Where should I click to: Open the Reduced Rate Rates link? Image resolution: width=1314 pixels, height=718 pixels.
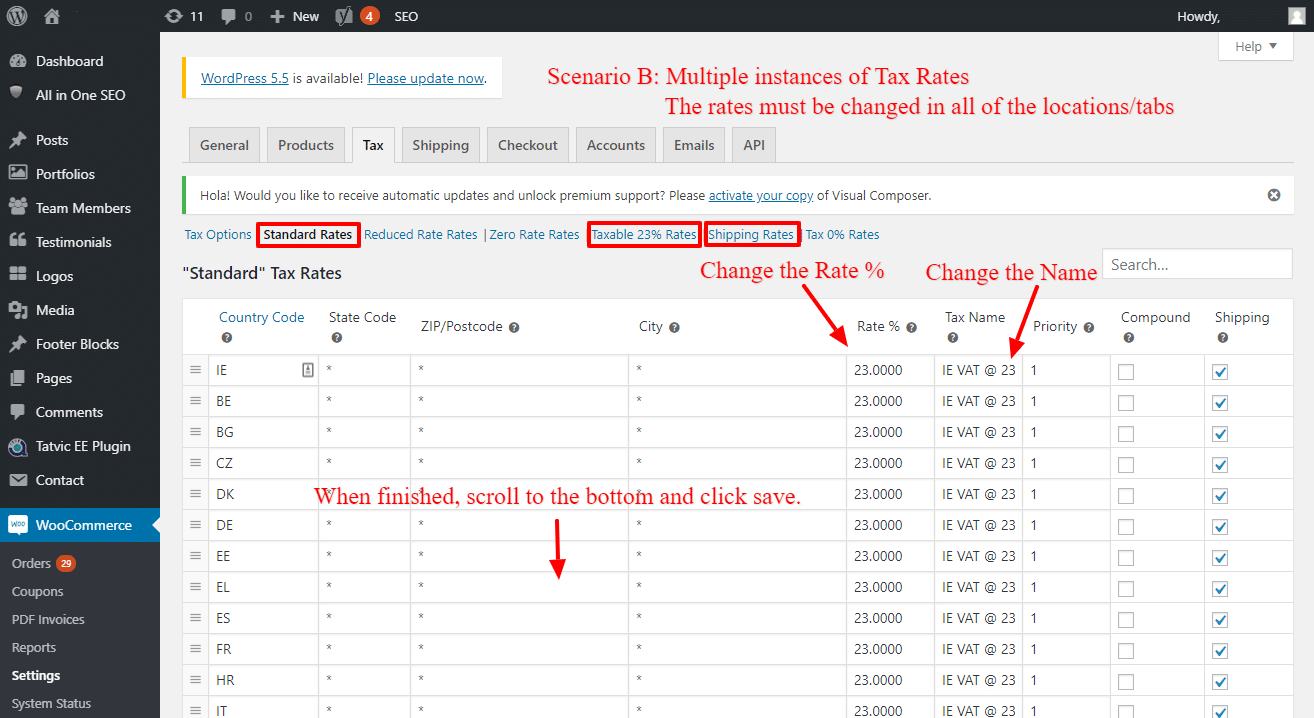pos(421,235)
